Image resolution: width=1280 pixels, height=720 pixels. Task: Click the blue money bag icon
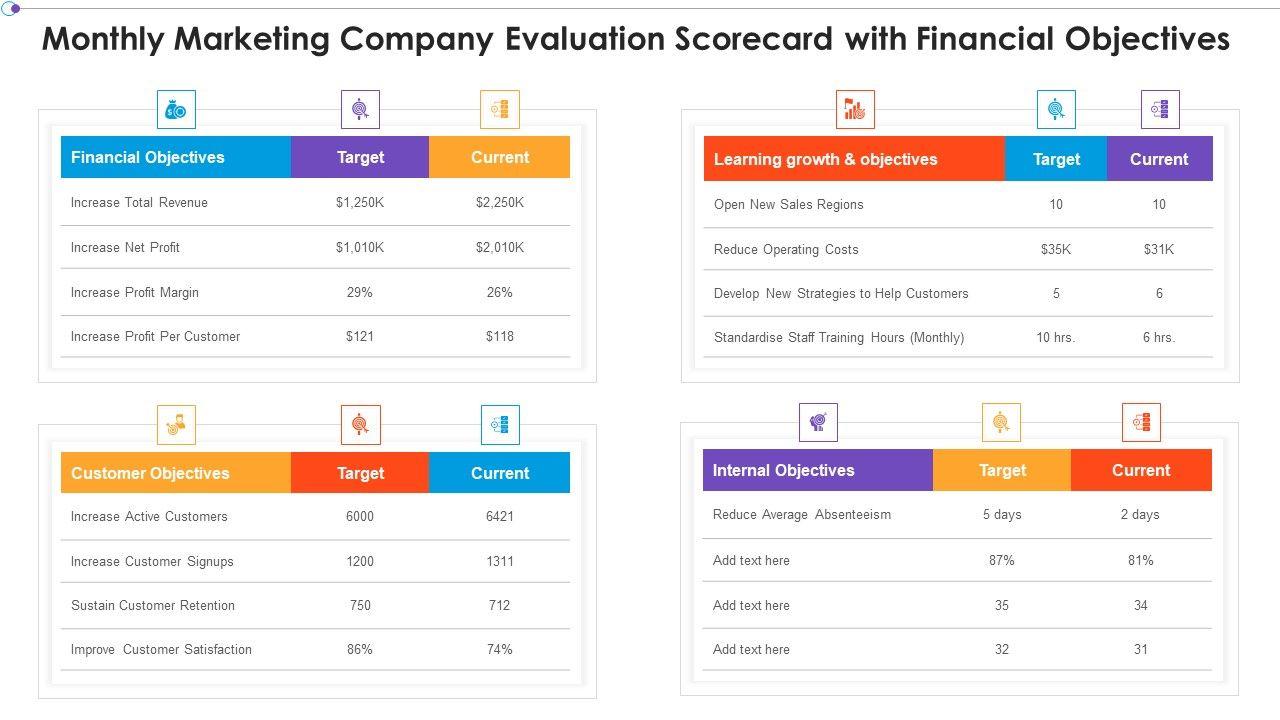click(x=176, y=110)
